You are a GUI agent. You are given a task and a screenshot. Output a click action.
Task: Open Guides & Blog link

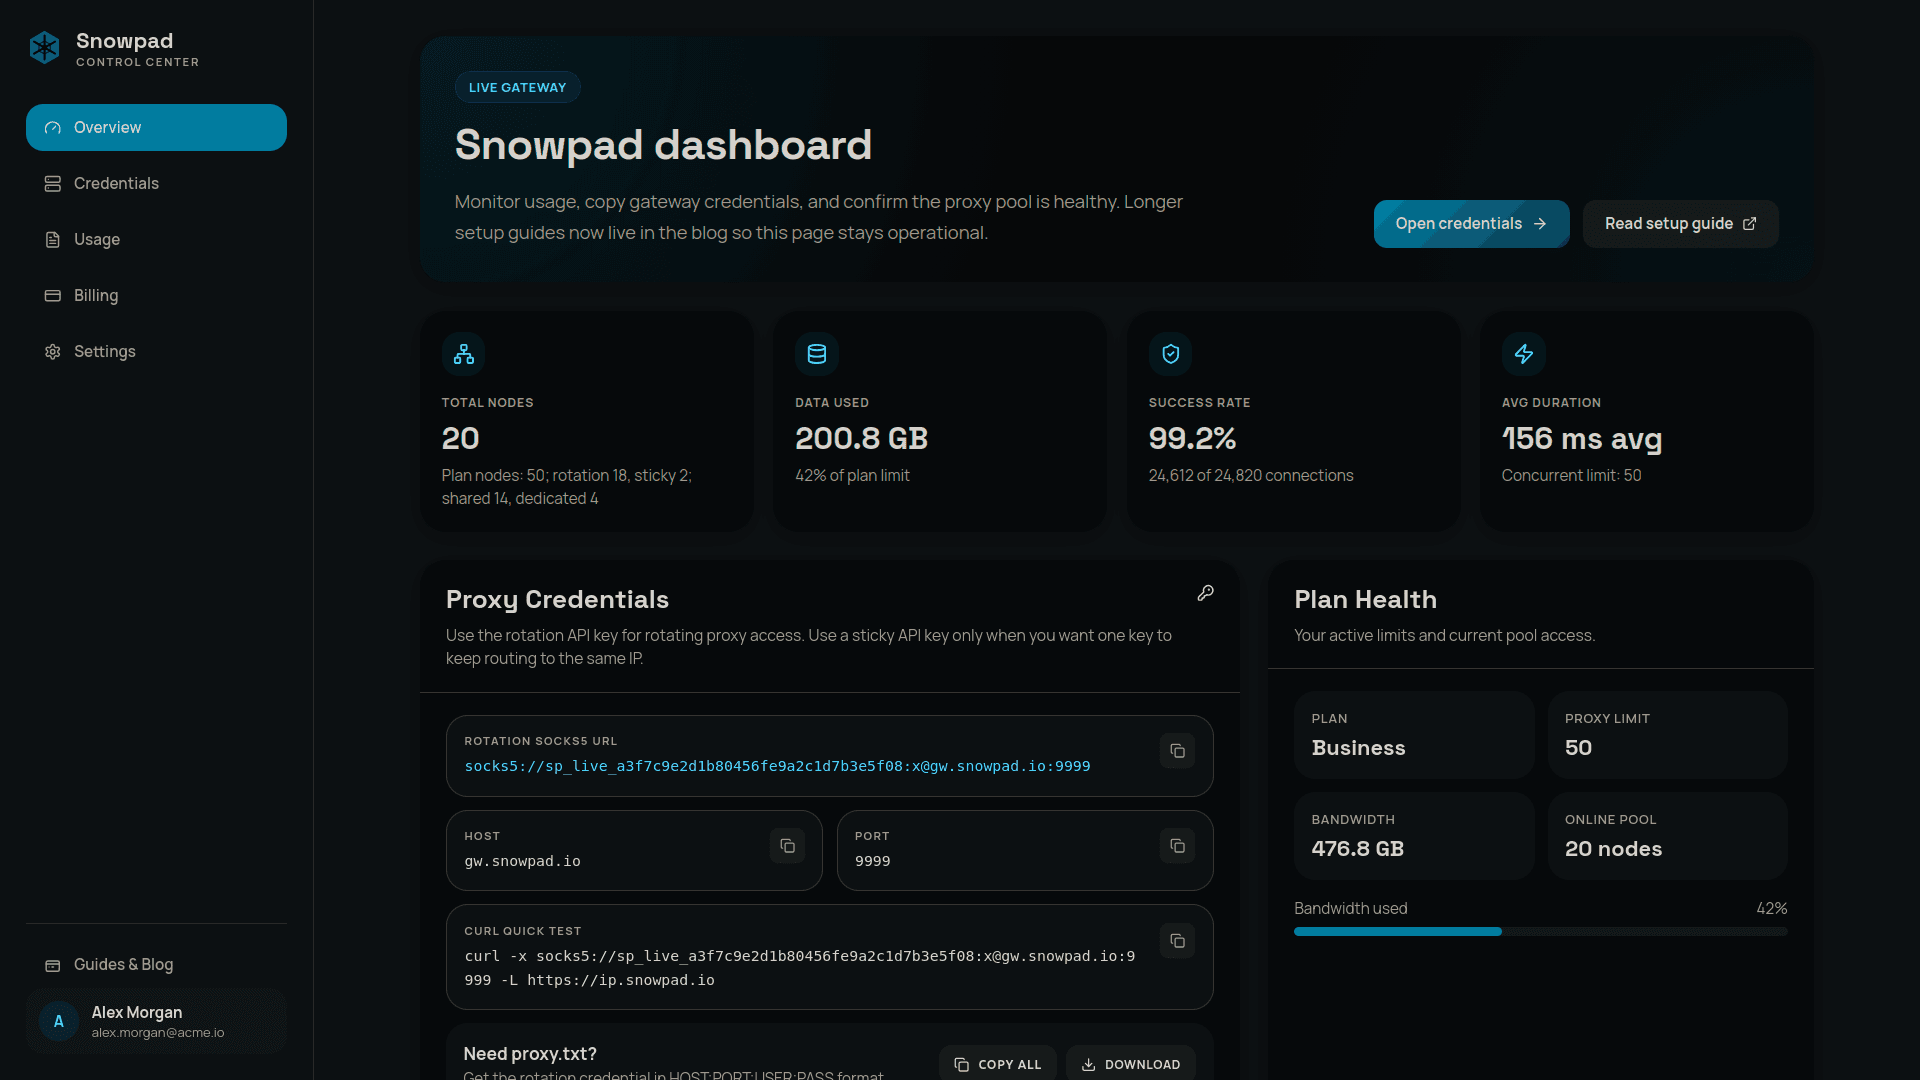pyautogui.click(x=156, y=964)
